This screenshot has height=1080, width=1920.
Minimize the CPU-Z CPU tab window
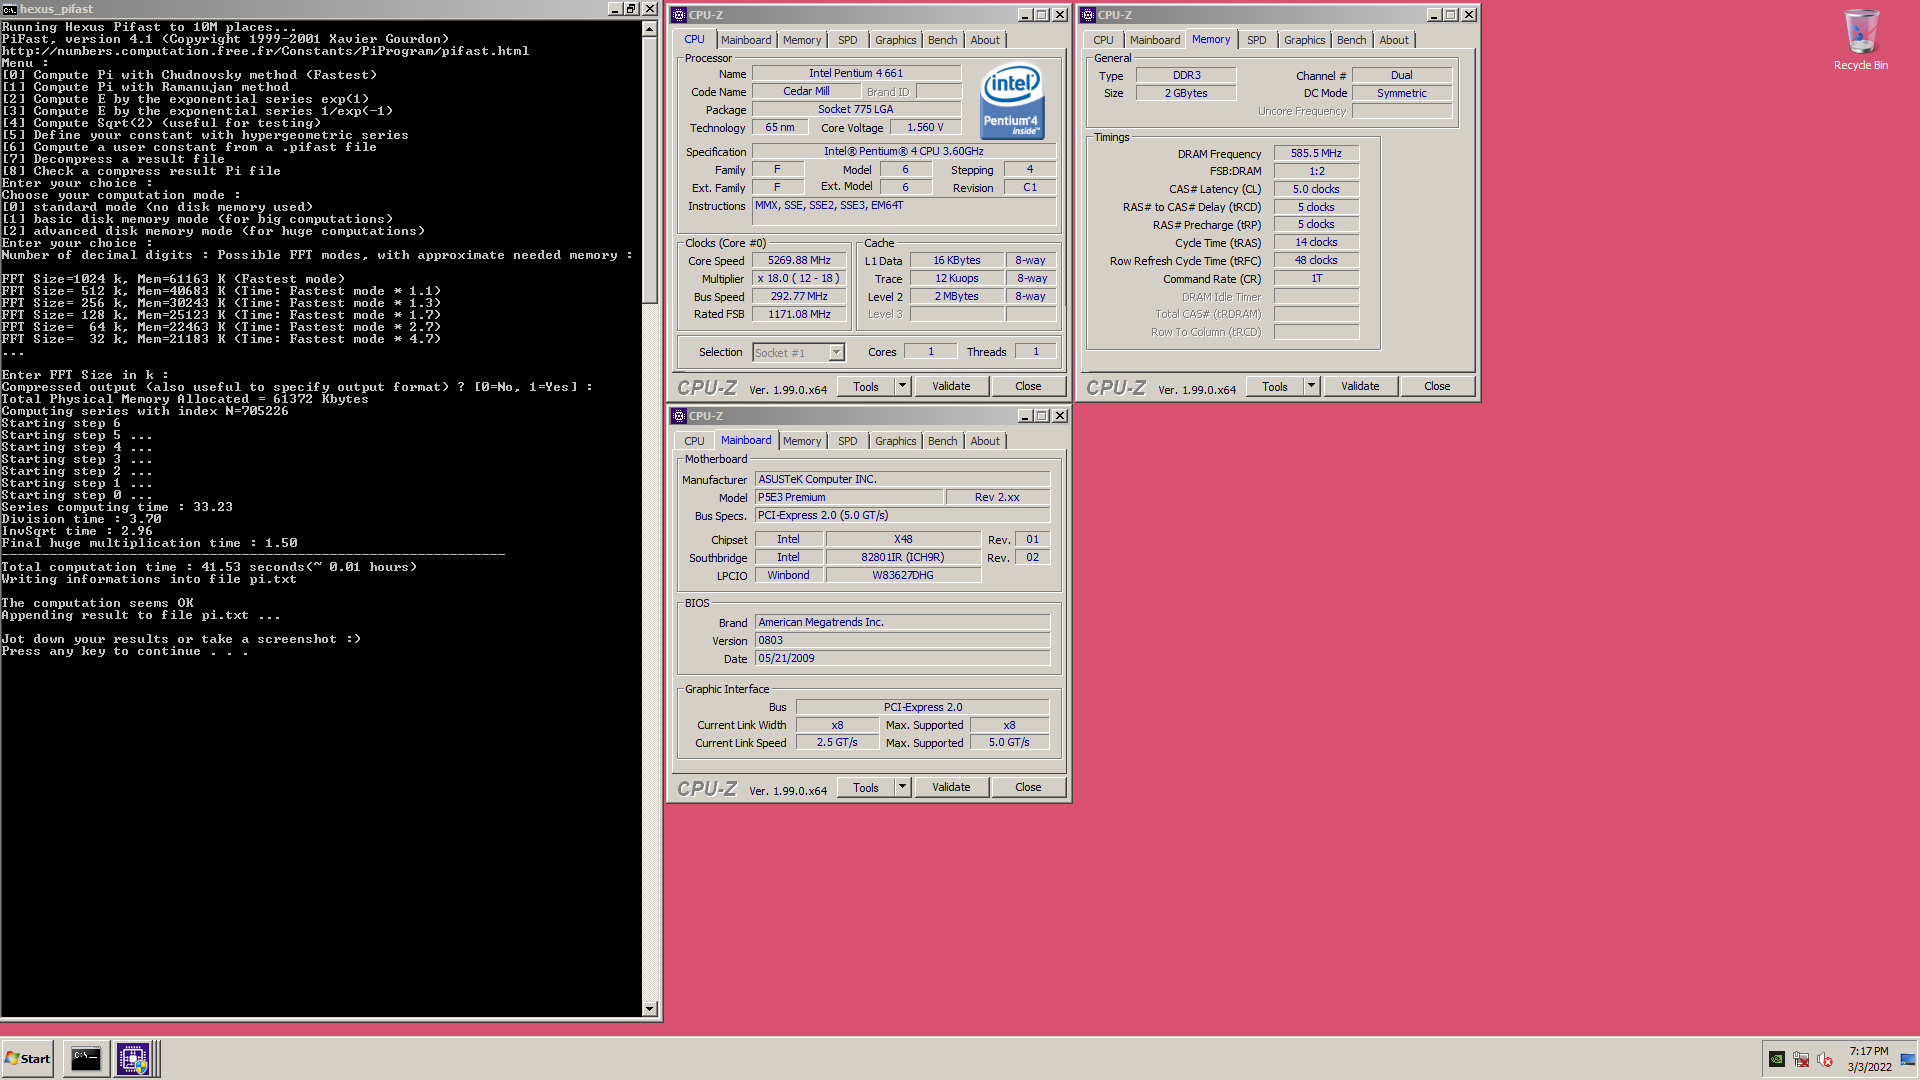[x=1025, y=15]
